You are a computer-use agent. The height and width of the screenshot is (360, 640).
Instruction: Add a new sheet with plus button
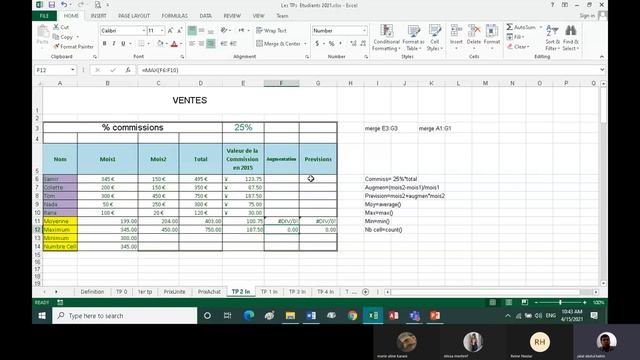coord(365,292)
